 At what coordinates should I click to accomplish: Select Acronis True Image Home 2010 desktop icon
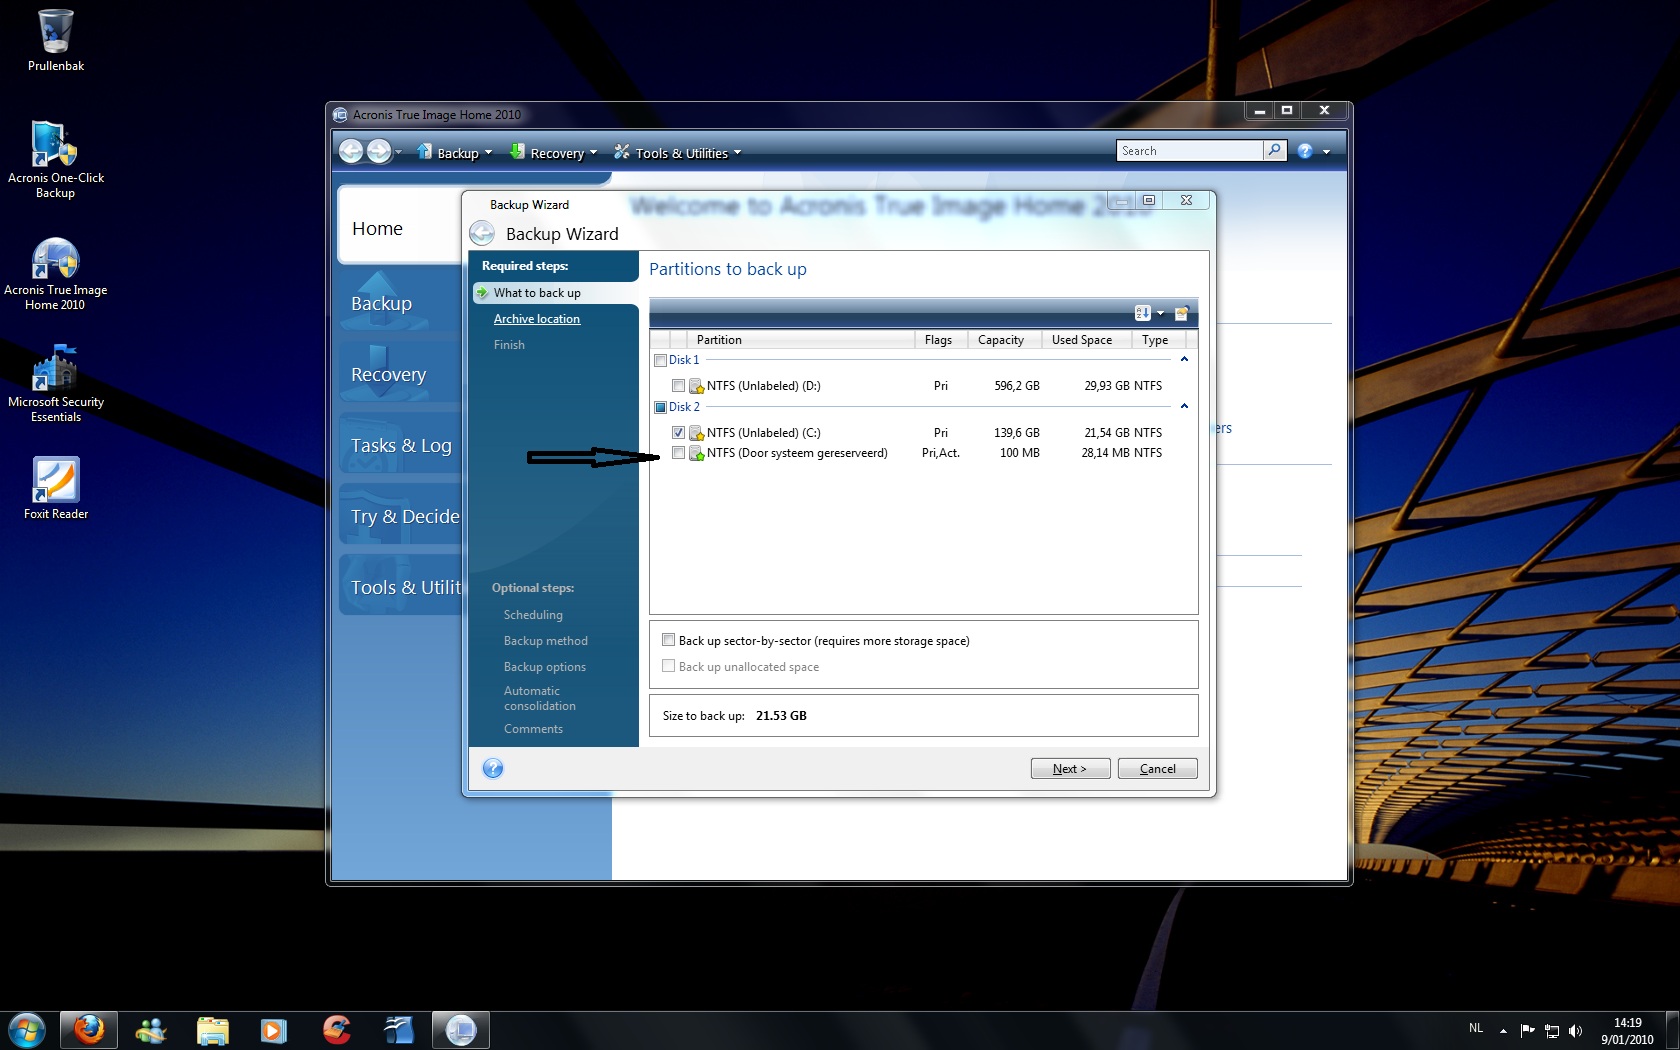tap(55, 273)
